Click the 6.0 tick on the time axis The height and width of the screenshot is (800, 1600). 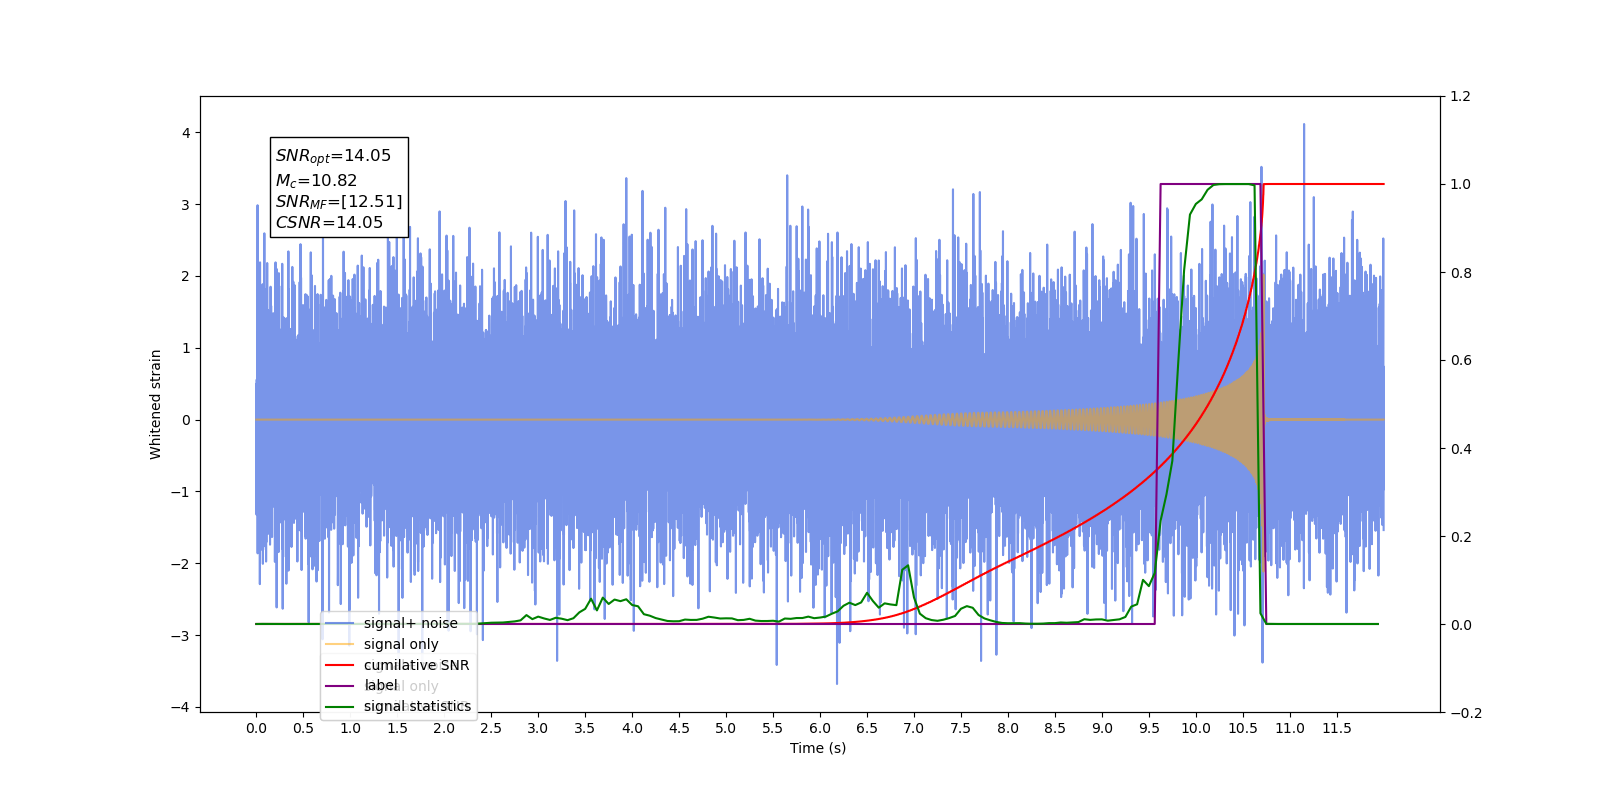[820, 728]
